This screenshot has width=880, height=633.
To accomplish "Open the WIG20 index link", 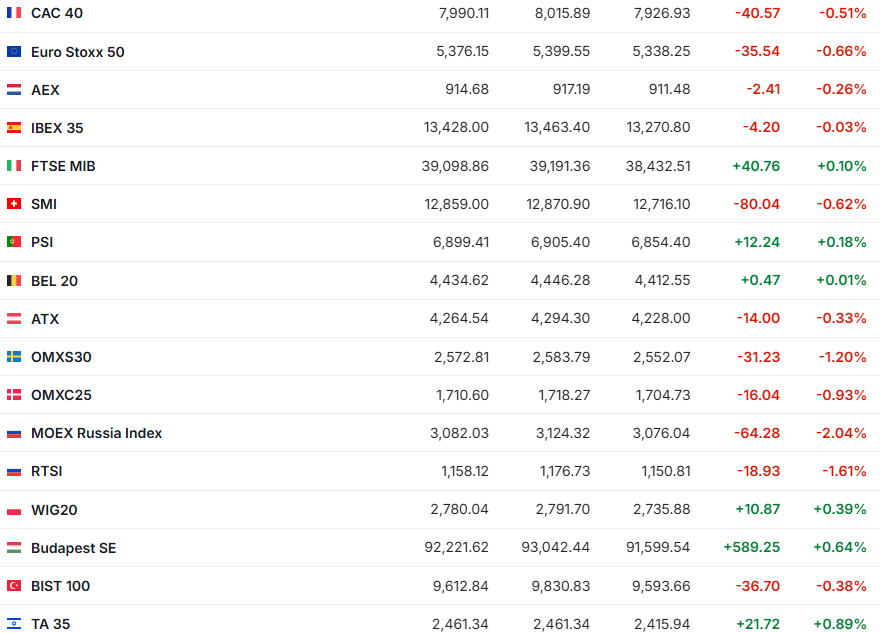I will pos(54,510).
